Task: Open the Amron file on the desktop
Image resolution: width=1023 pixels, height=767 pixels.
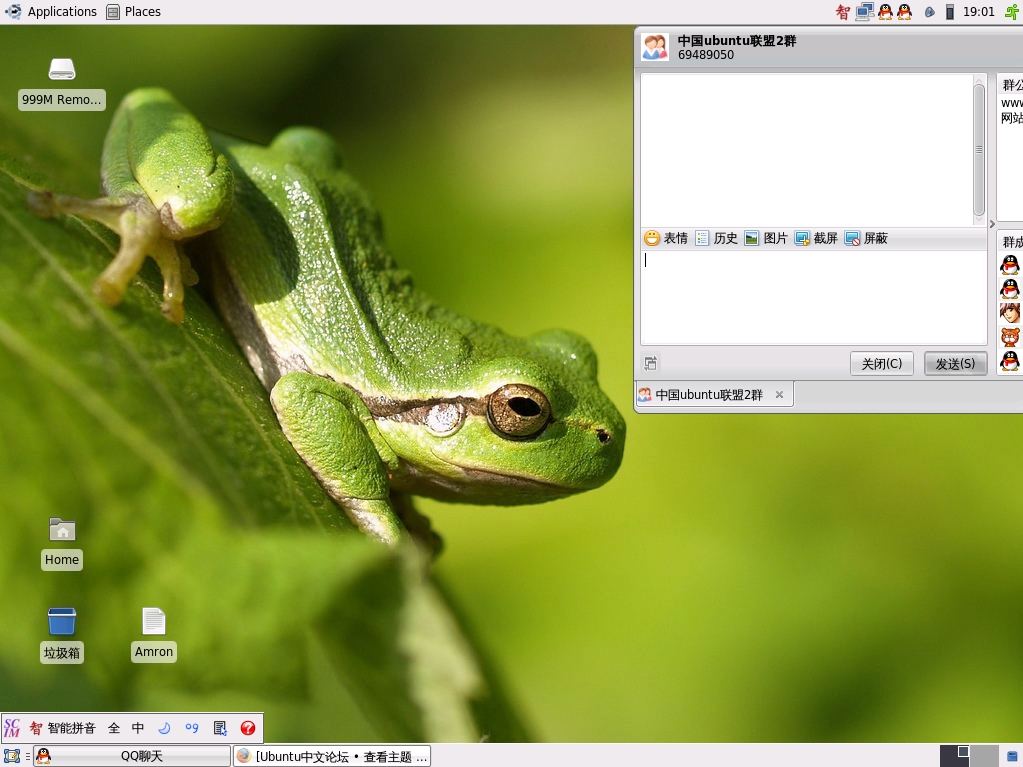Action: [x=154, y=635]
